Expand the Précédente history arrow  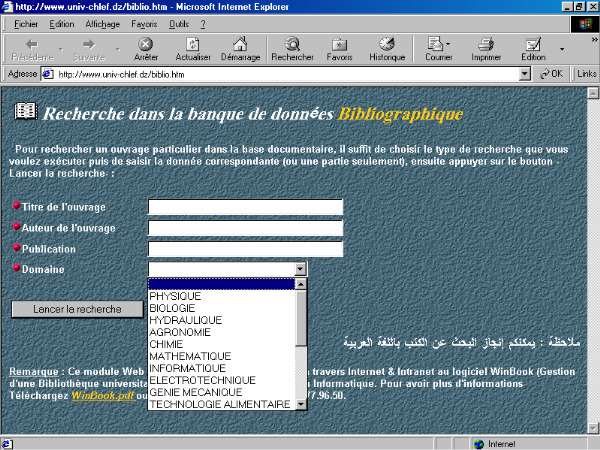60,49
